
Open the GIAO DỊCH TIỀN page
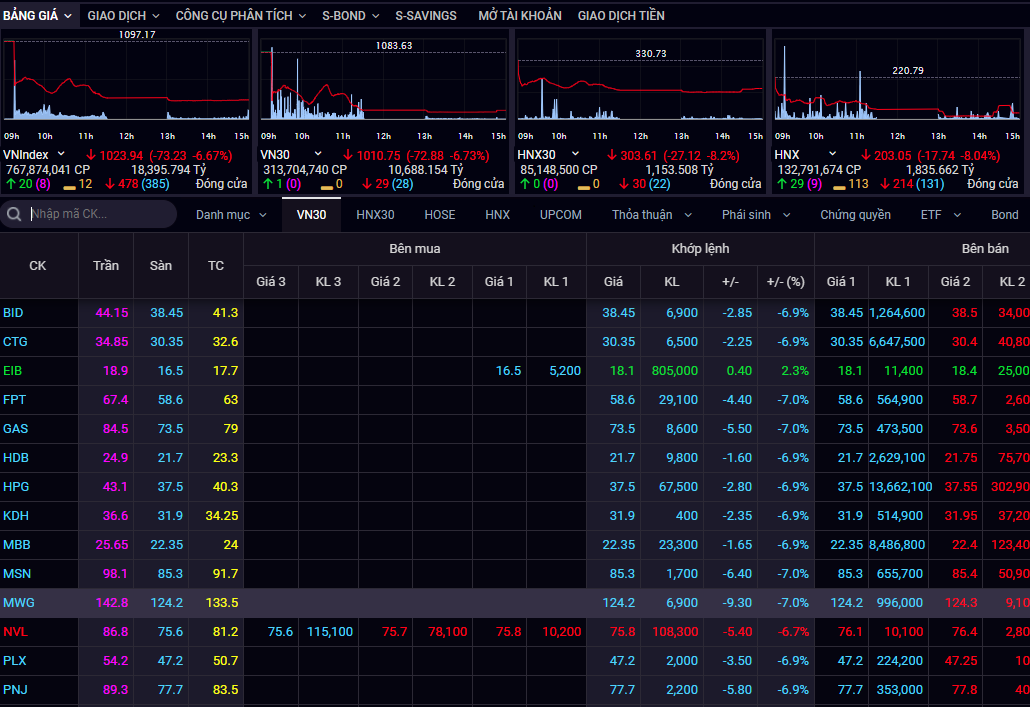(x=621, y=16)
